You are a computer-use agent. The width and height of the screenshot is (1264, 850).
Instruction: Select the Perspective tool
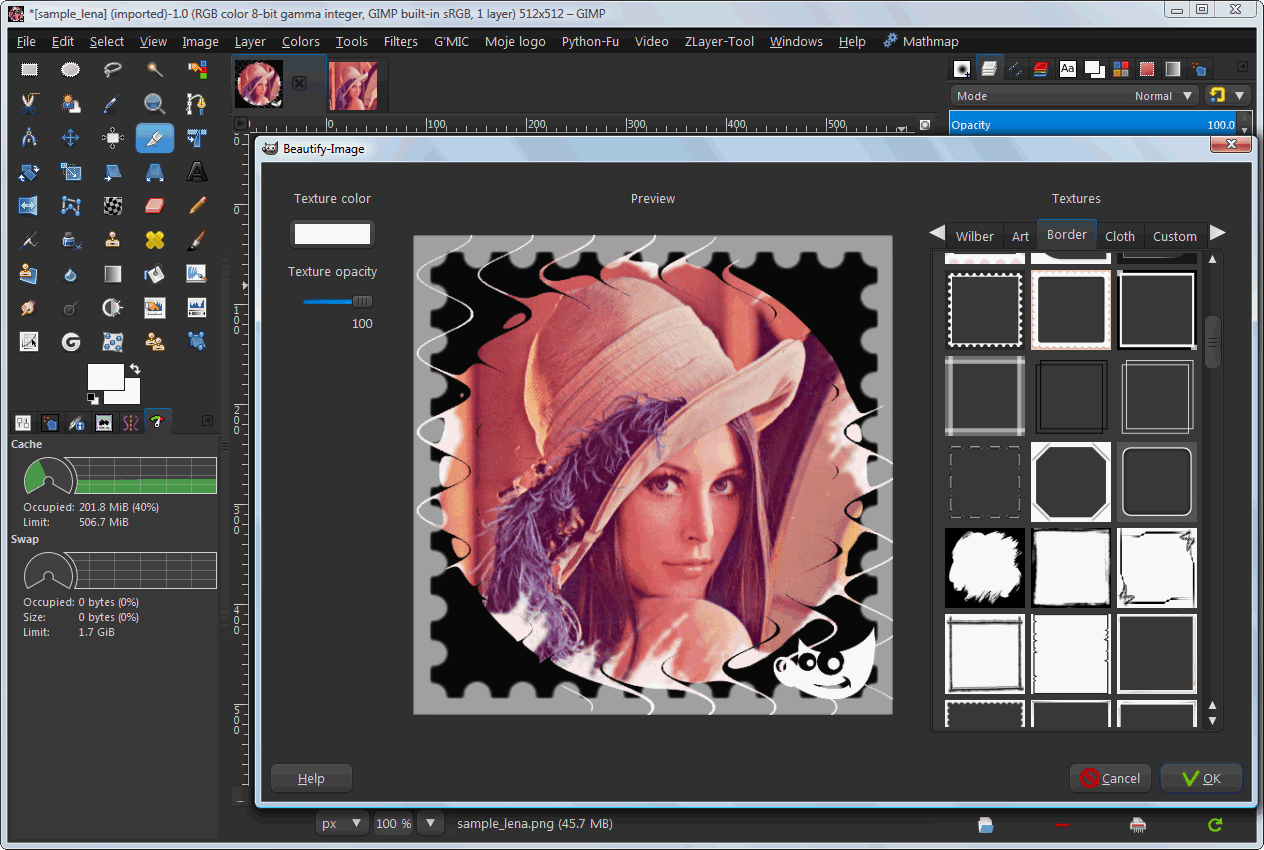tap(155, 172)
